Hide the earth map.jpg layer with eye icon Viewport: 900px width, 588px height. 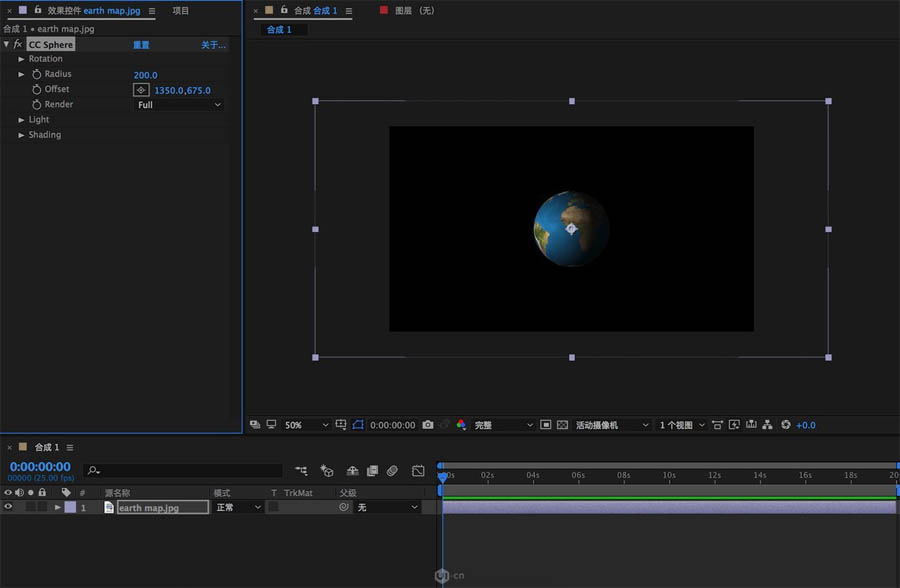tap(8, 508)
